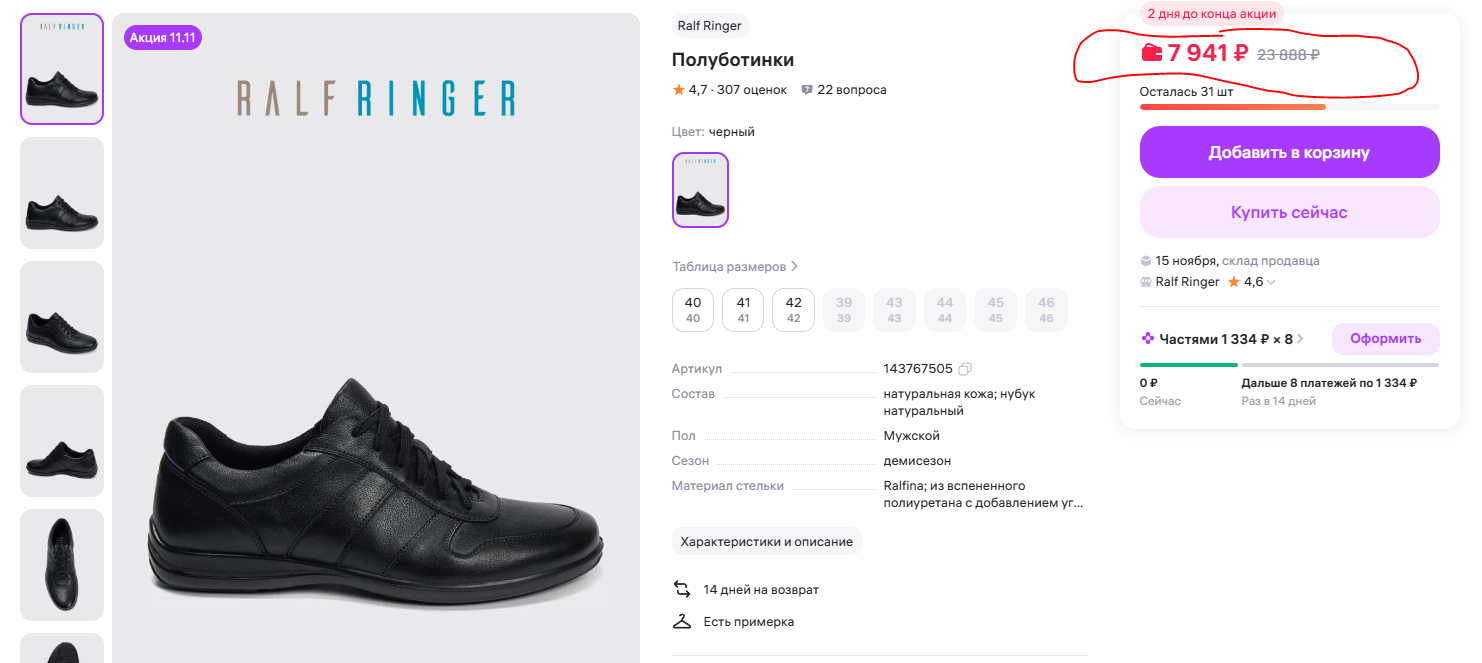This screenshot has height=663, width=1482.
Task: Expand the Таблица размеров size chart
Action: pos(735,267)
